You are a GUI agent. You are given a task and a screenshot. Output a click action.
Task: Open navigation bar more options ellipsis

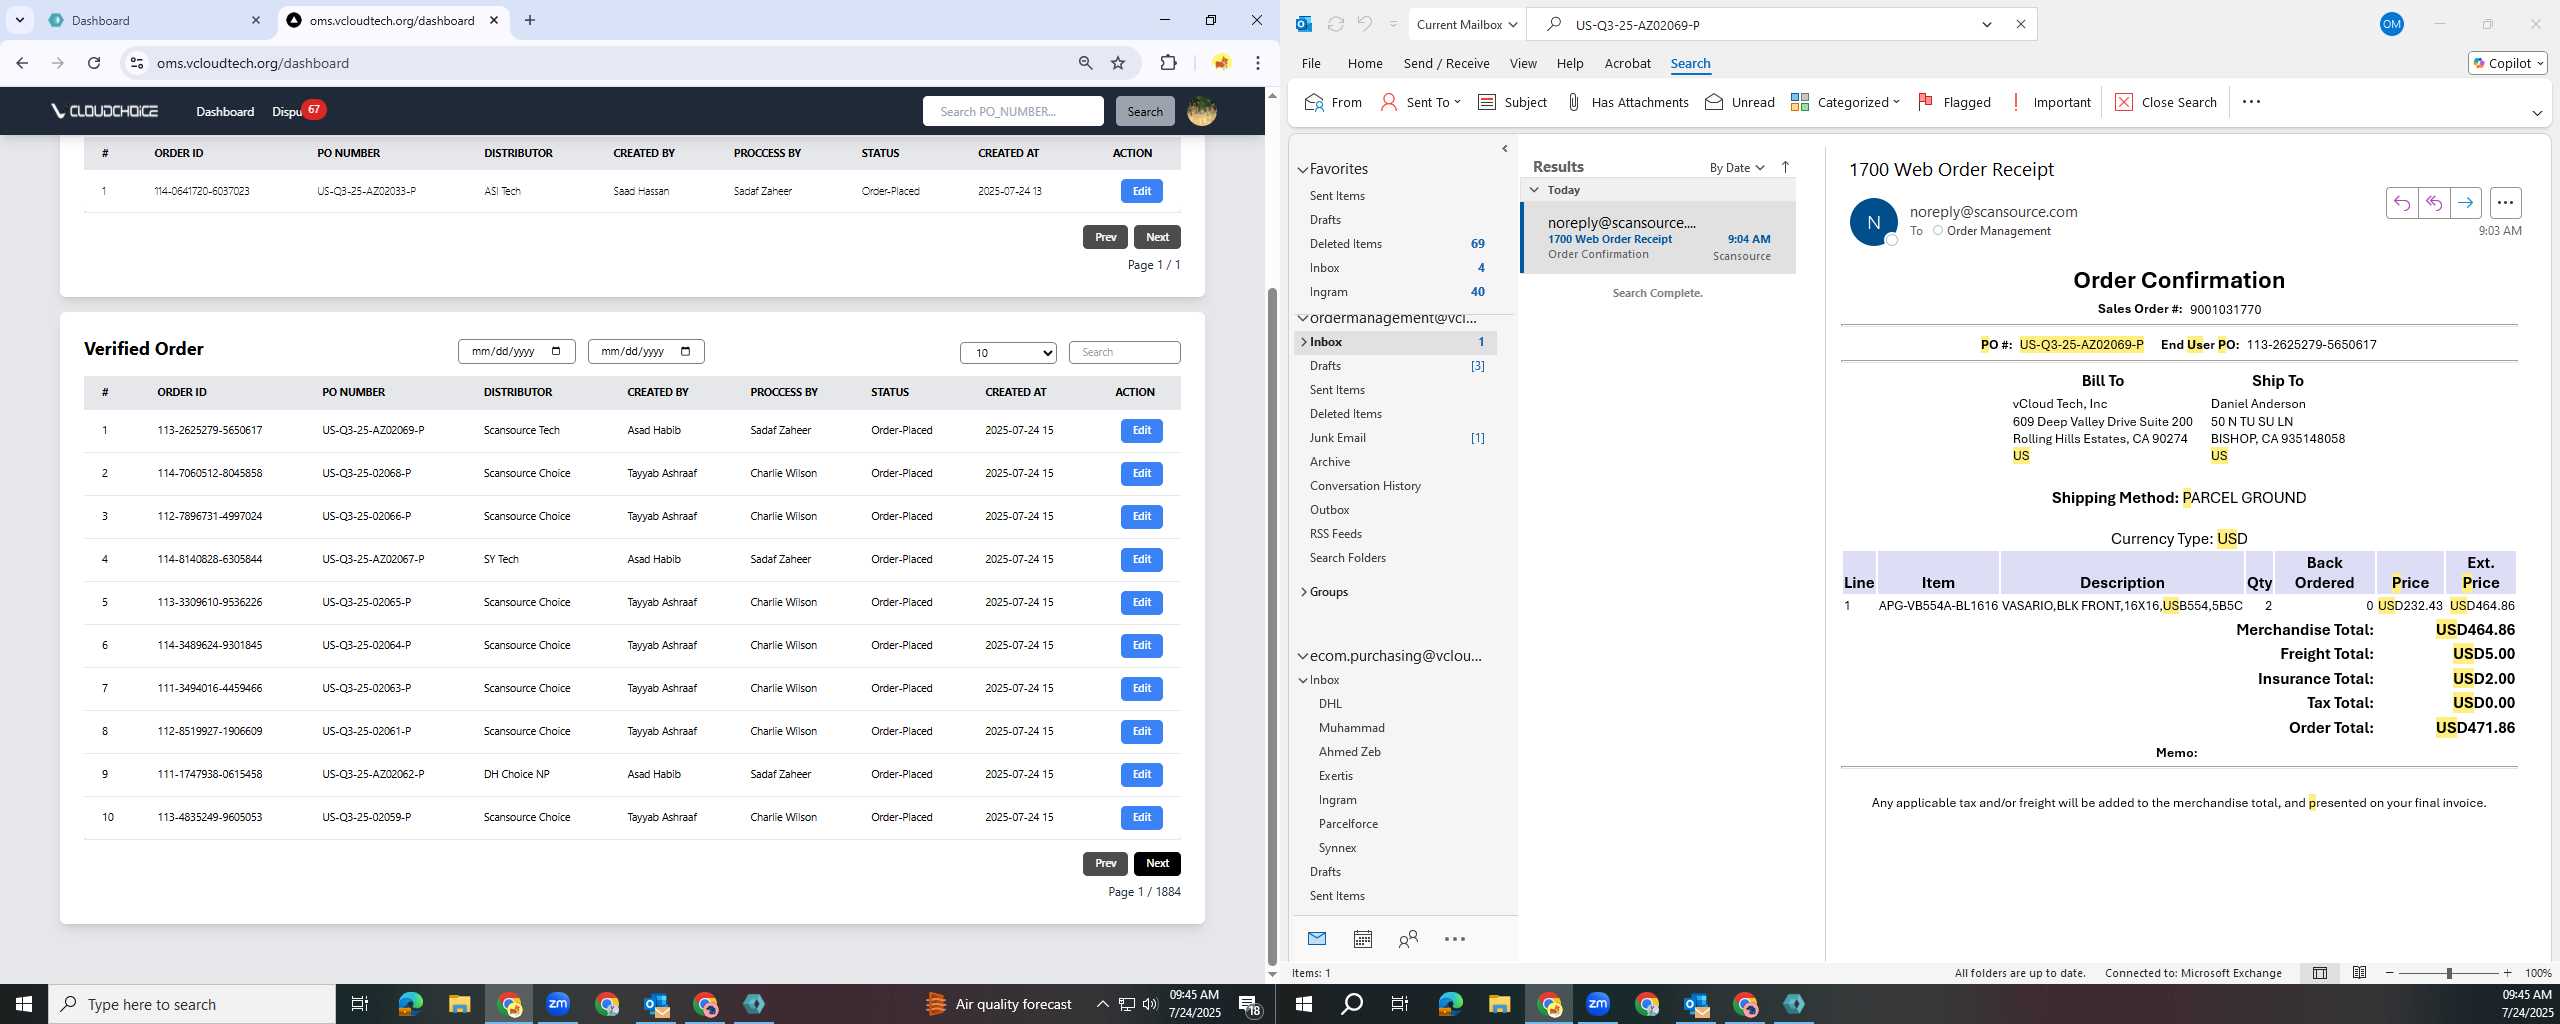1455,939
